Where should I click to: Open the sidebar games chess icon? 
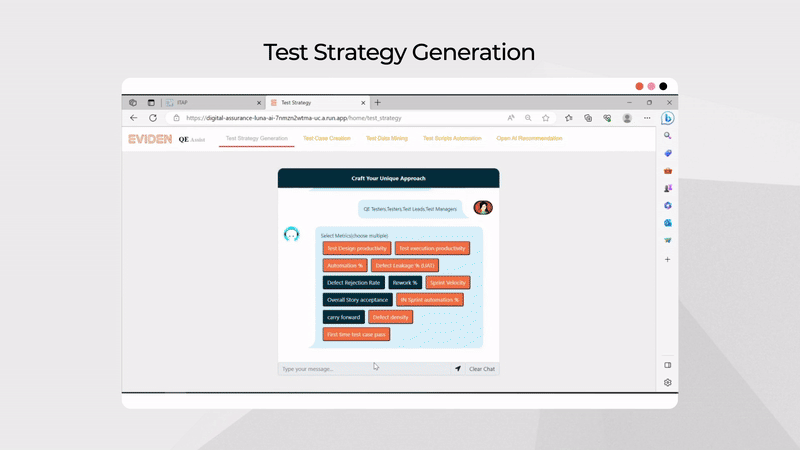point(667,188)
